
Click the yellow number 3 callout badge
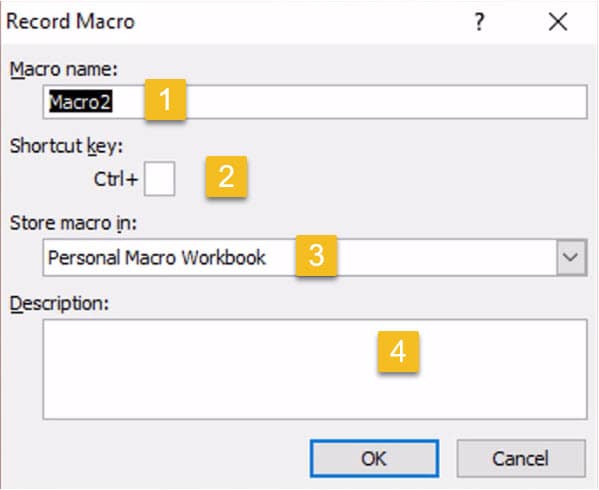316,255
